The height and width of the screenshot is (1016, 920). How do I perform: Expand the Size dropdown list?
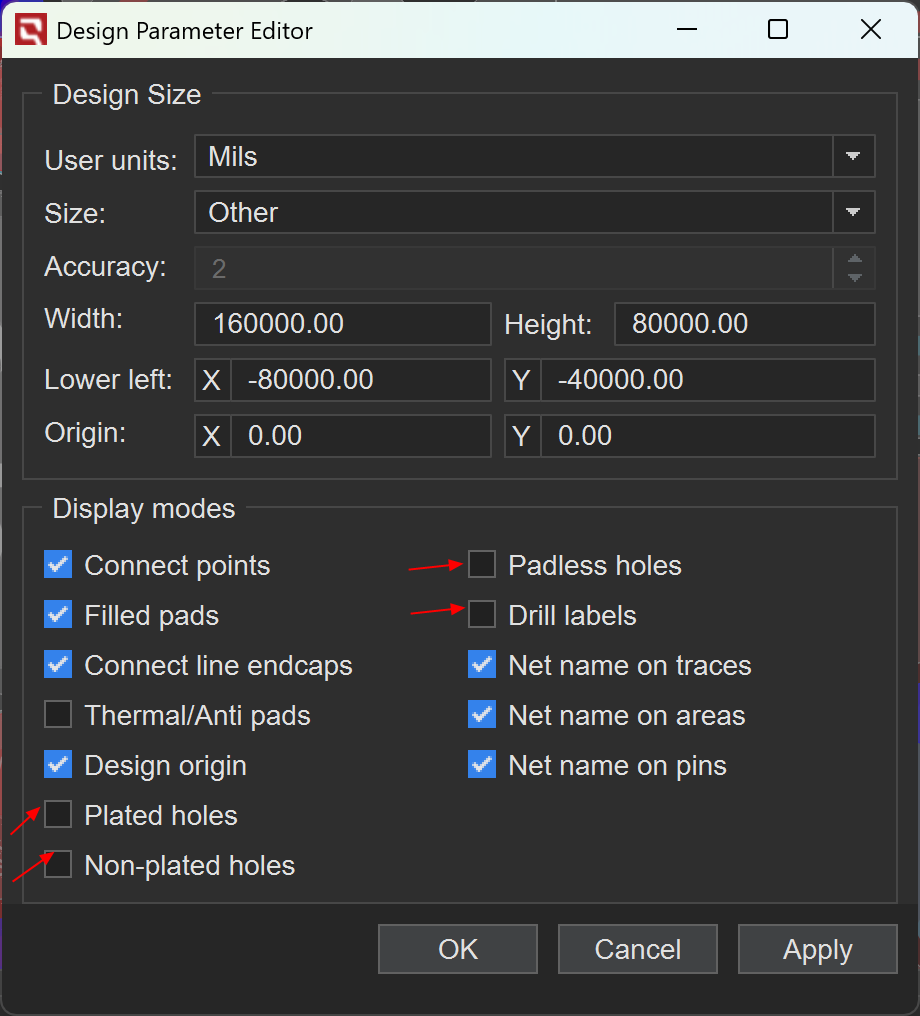pyautogui.click(x=853, y=213)
